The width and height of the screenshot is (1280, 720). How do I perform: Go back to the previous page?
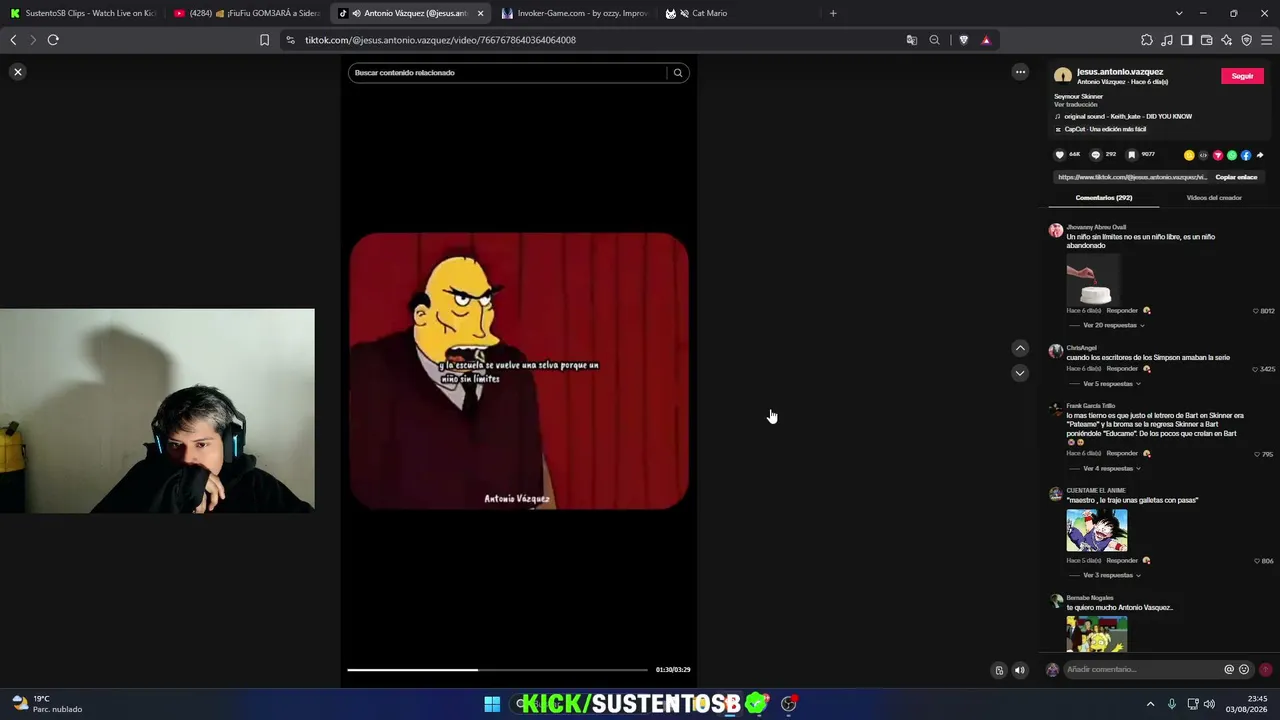[13, 40]
